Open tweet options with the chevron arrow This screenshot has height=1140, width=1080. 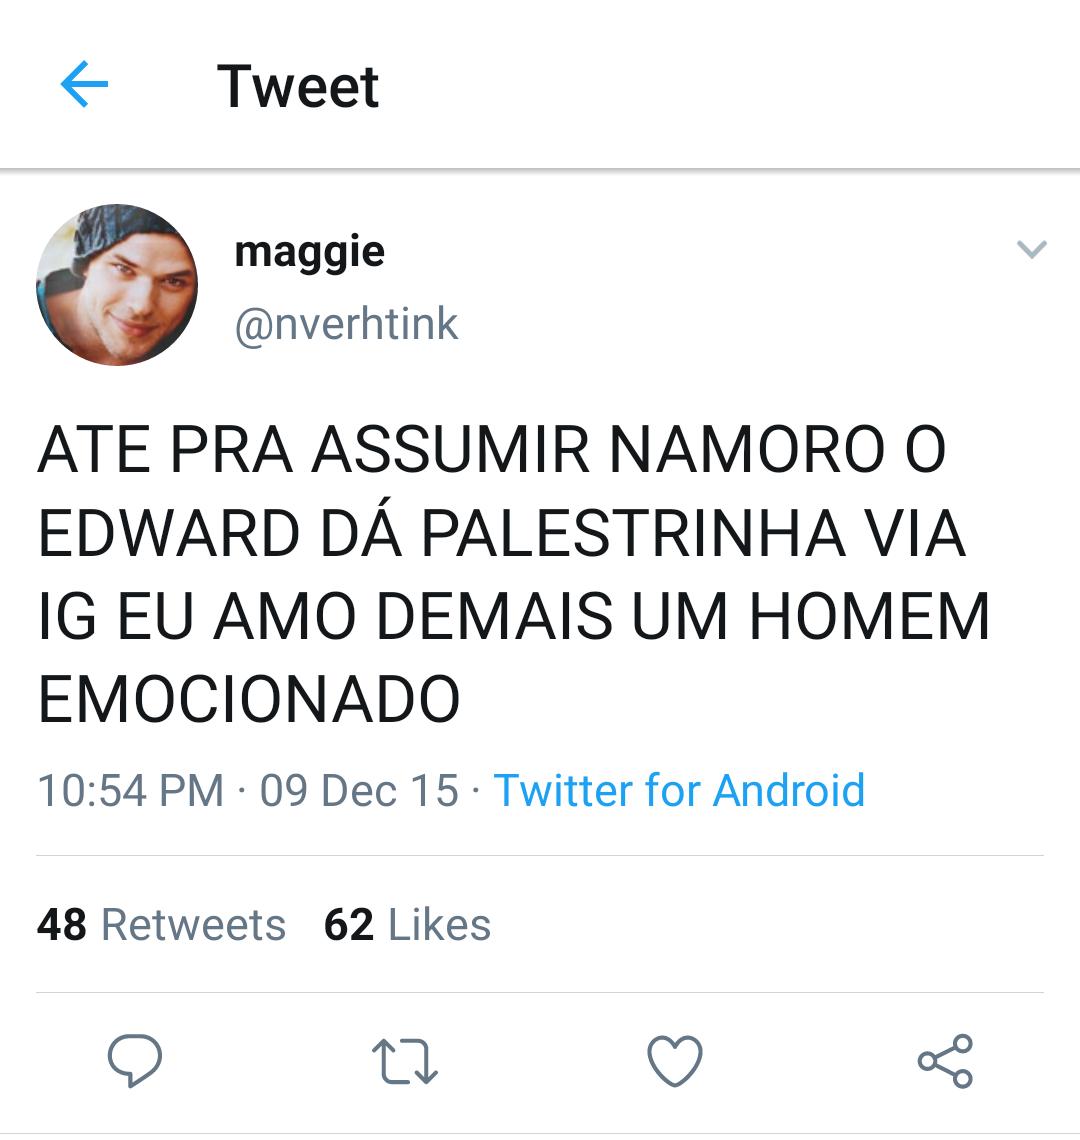1031,249
